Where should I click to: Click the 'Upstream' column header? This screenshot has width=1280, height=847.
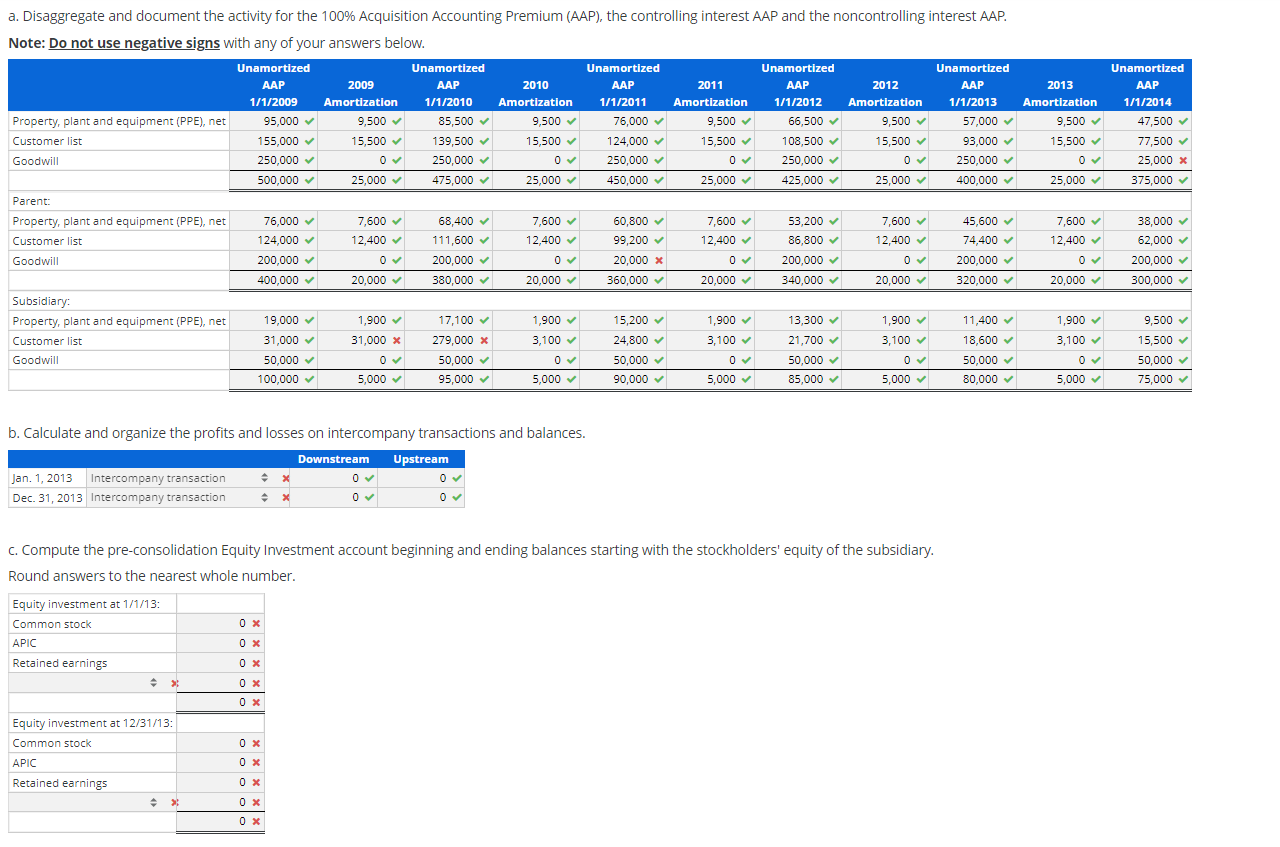[421, 459]
